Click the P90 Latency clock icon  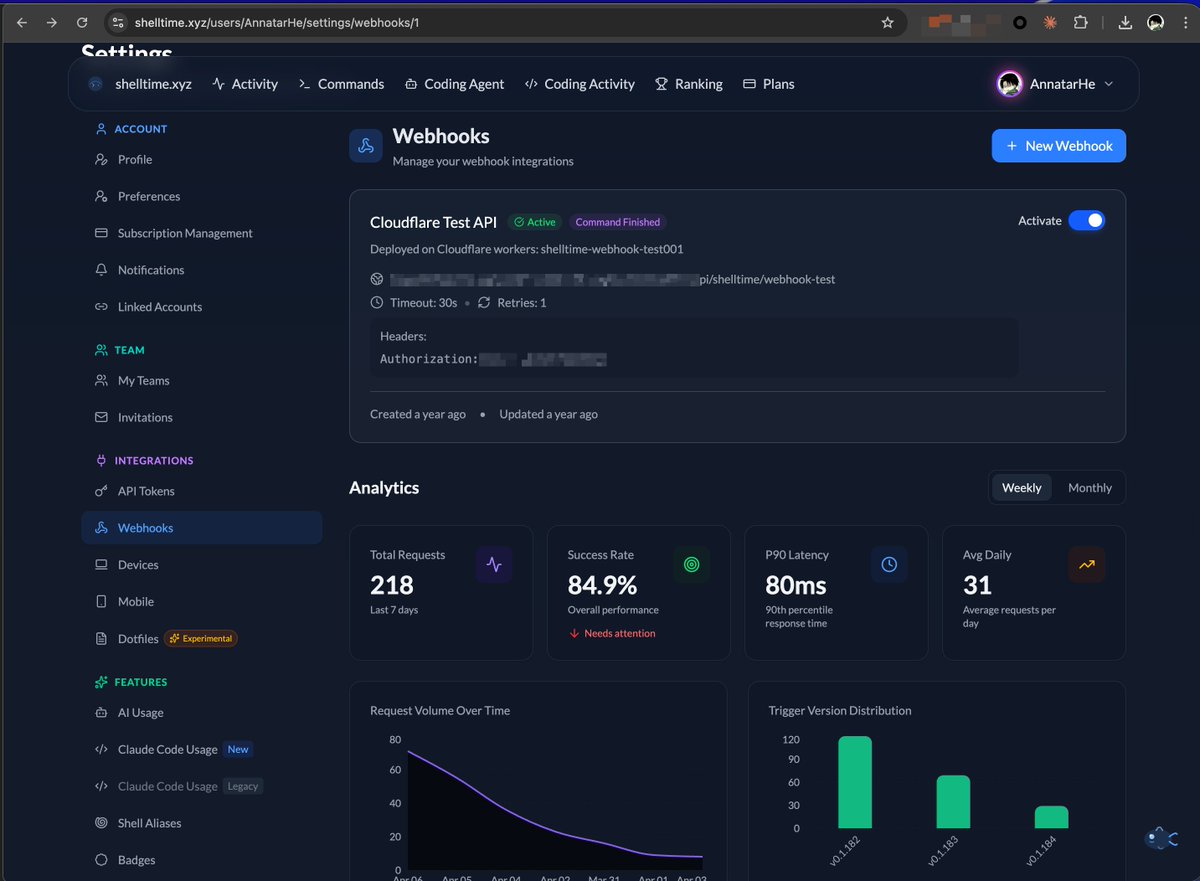click(x=889, y=564)
